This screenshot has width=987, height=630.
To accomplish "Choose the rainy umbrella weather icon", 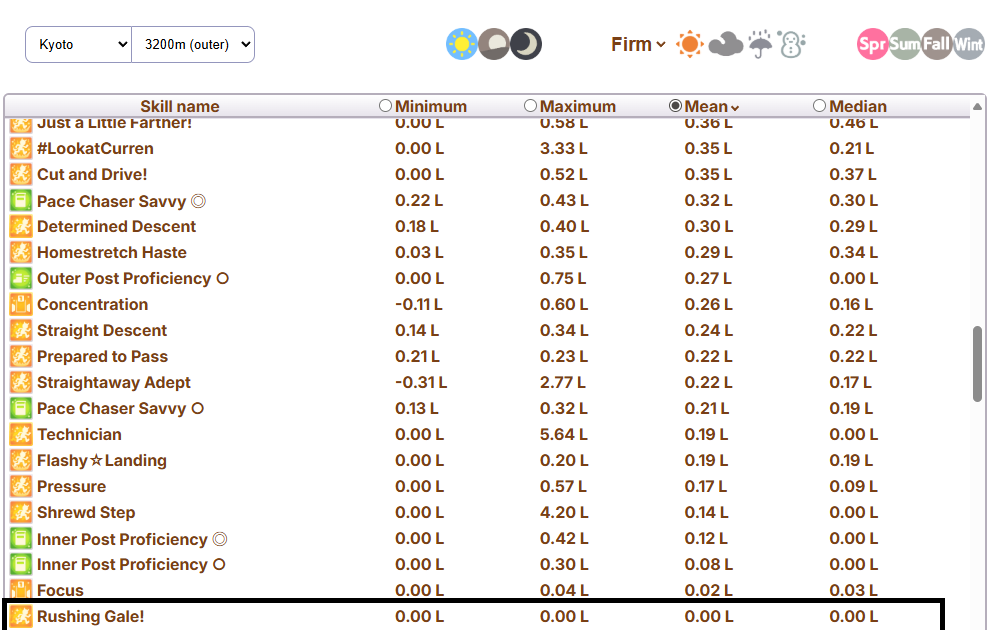I will [760, 44].
